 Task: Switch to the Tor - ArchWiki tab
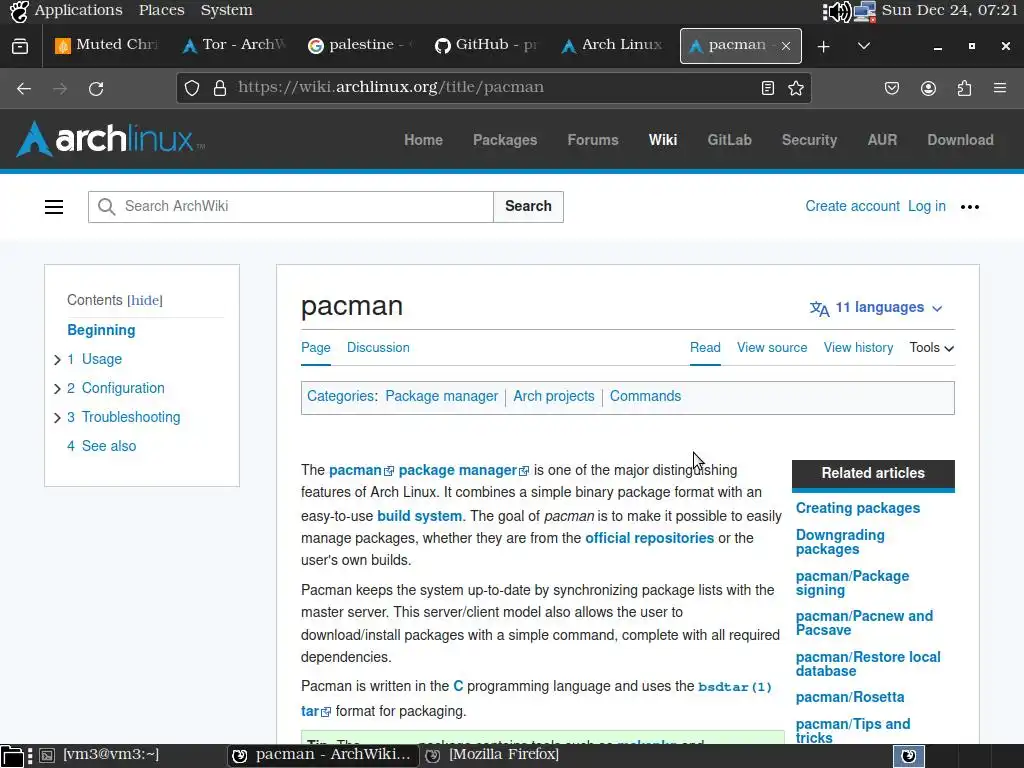click(234, 45)
